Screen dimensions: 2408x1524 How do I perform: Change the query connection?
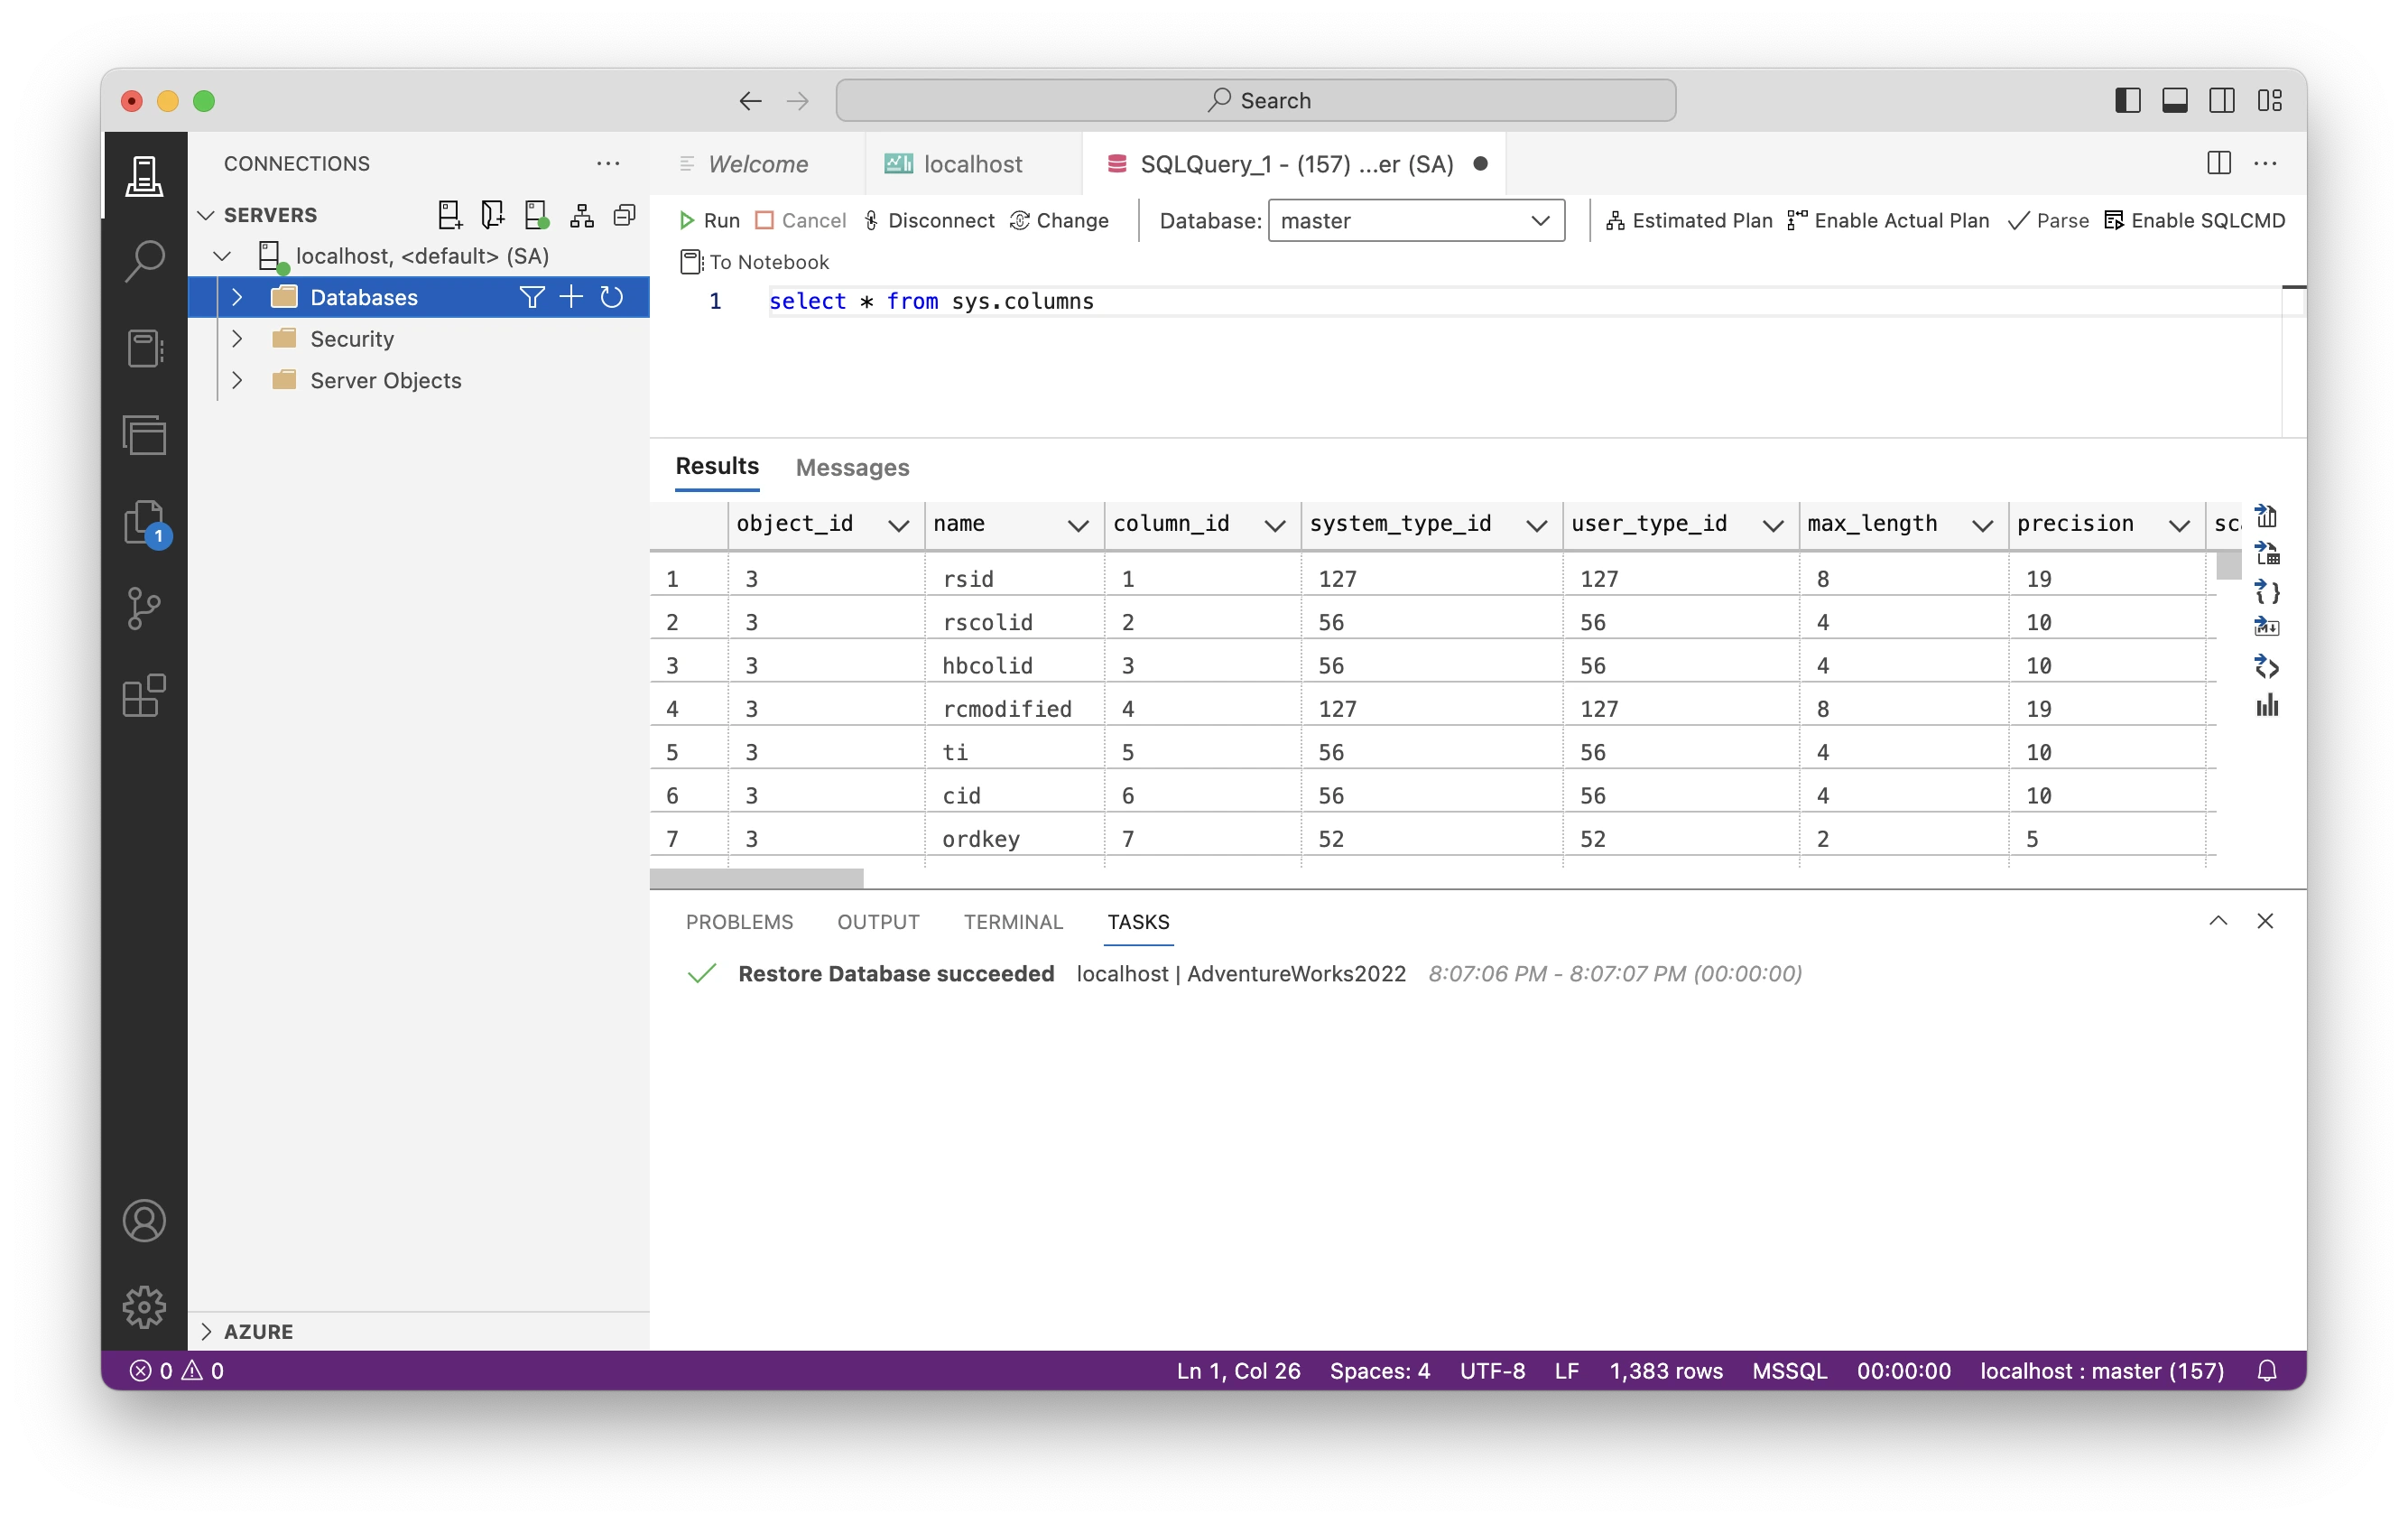coord(1060,221)
